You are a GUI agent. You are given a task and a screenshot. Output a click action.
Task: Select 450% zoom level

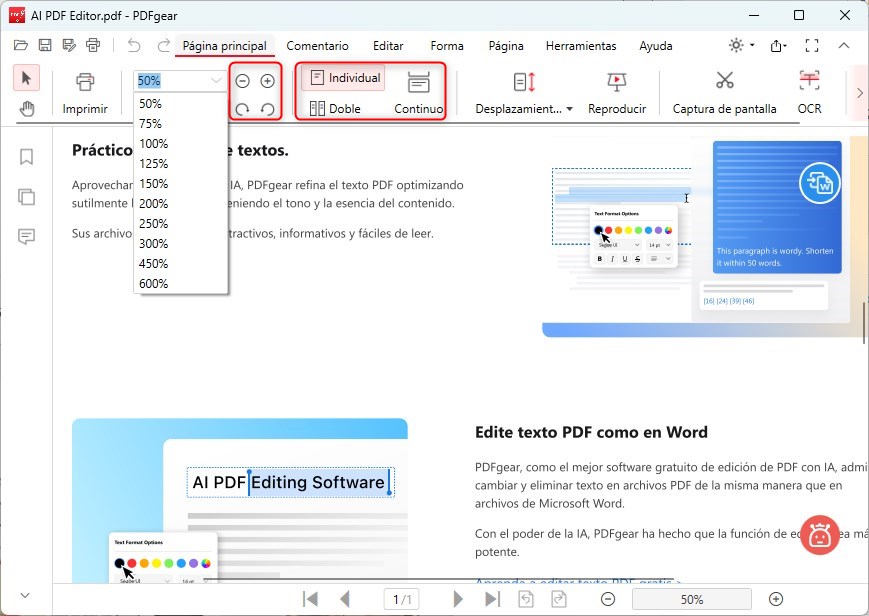(x=181, y=263)
